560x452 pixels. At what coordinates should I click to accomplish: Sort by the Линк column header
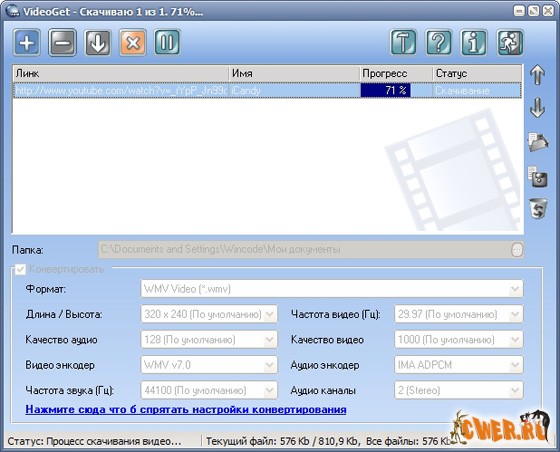point(121,74)
